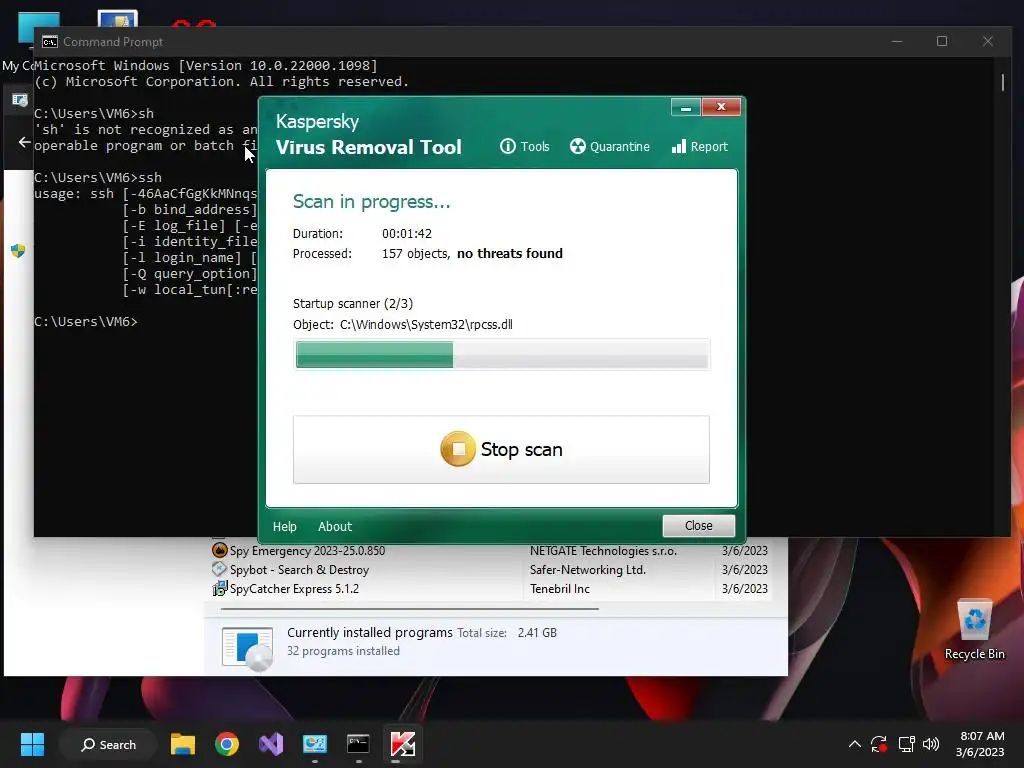Image resolution: width=1024 pixels, height=768 pixels.
Task: Click the network tray icon
Action: pos(906,744)
